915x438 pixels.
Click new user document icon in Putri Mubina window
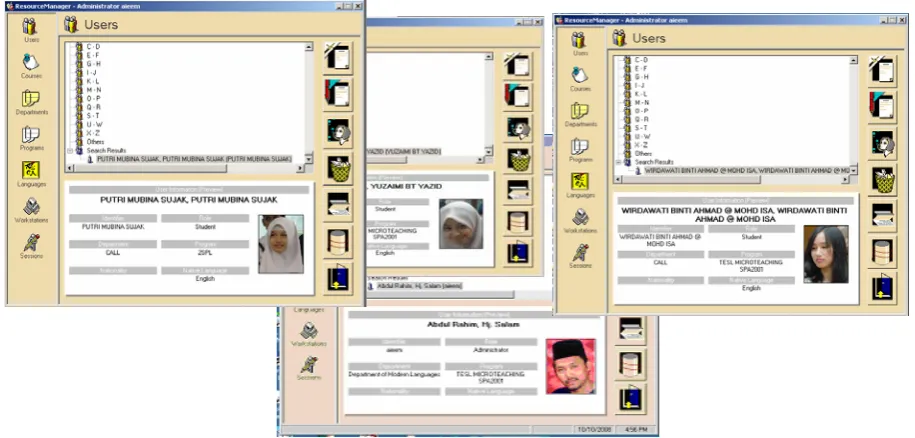[x=338, y=57]
